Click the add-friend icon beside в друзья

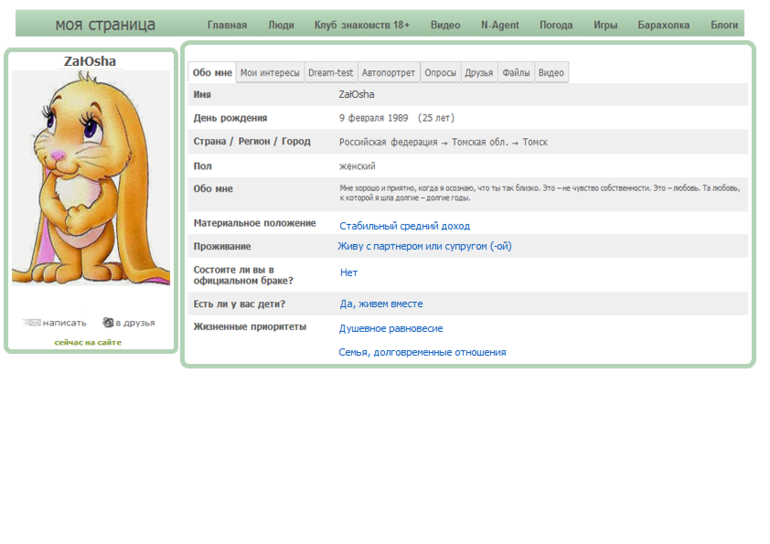(108, 322)
